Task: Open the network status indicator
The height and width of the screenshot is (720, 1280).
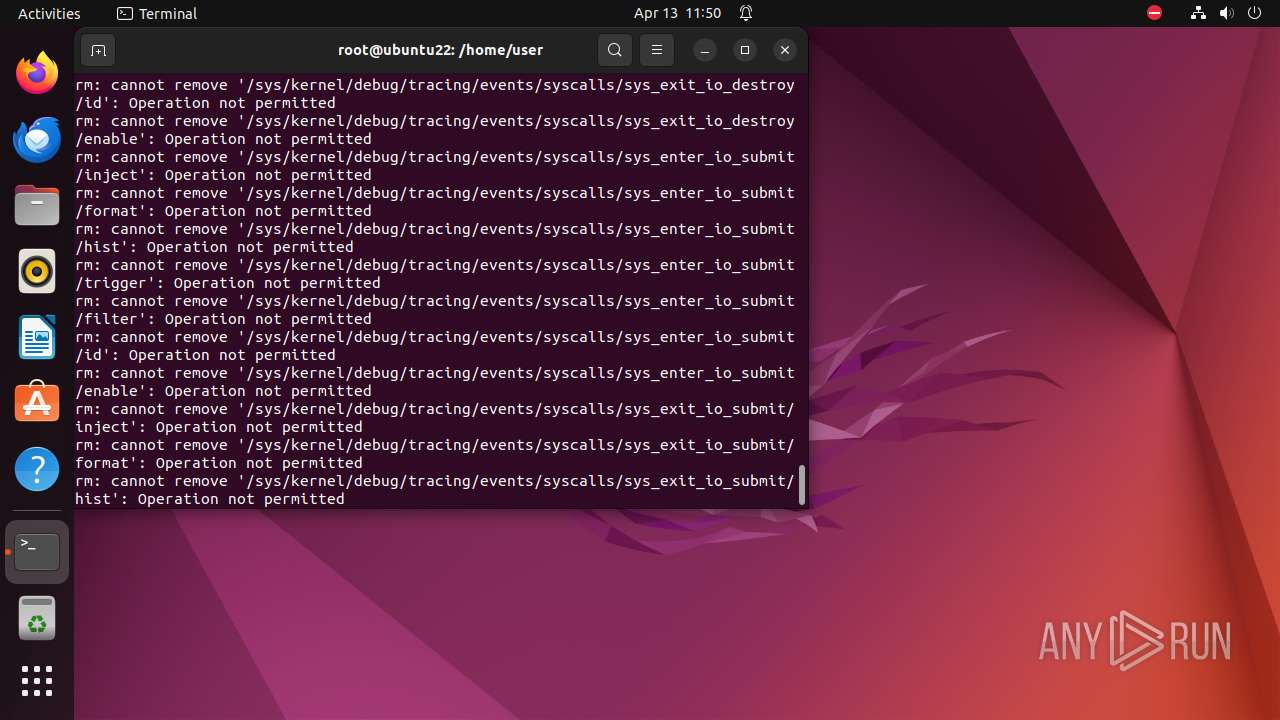Action: click(1198, 13)
